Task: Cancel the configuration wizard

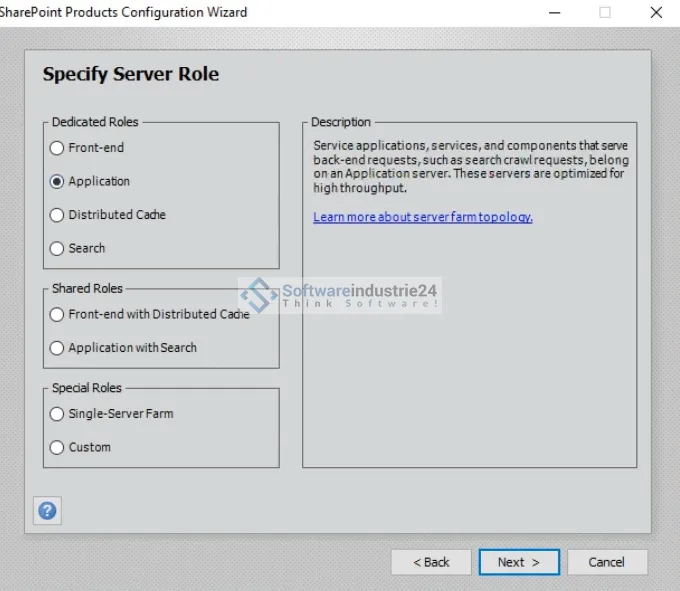Action: coord(606,562)
